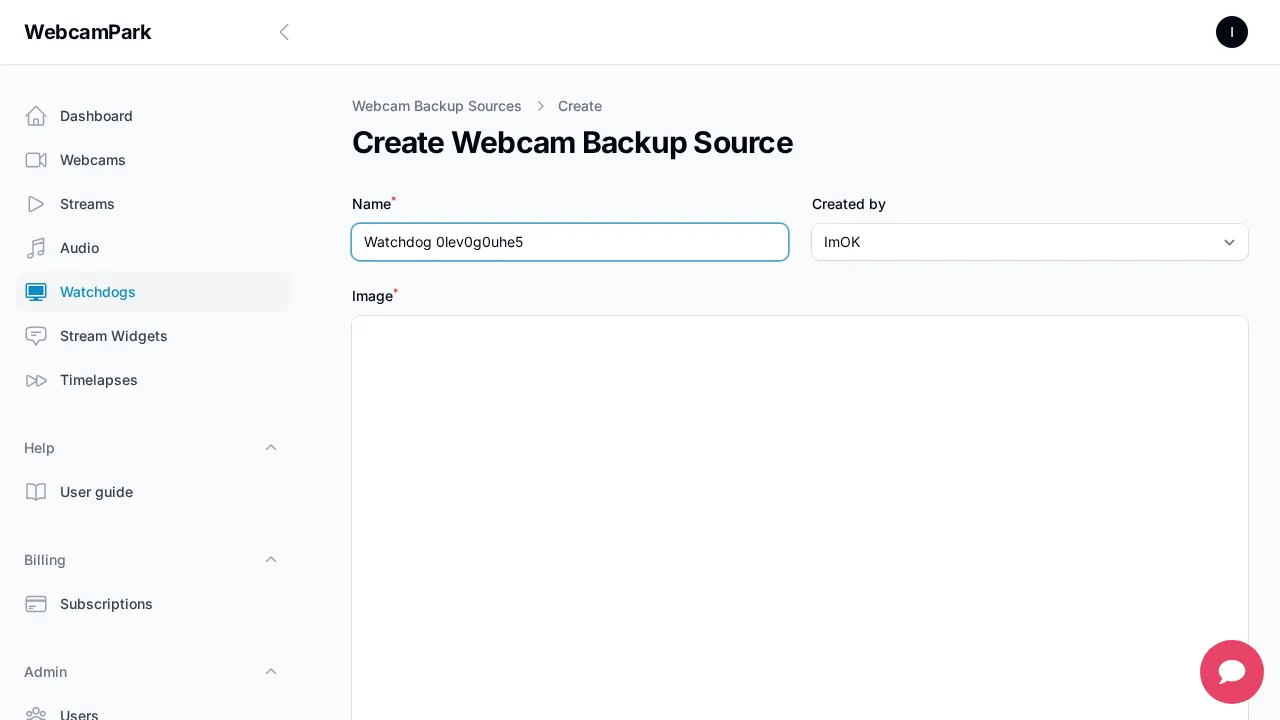The width and height of the screenshot is (1280, 720).
Task: Open the Created by dropdown
Action: click(1030, 242)
